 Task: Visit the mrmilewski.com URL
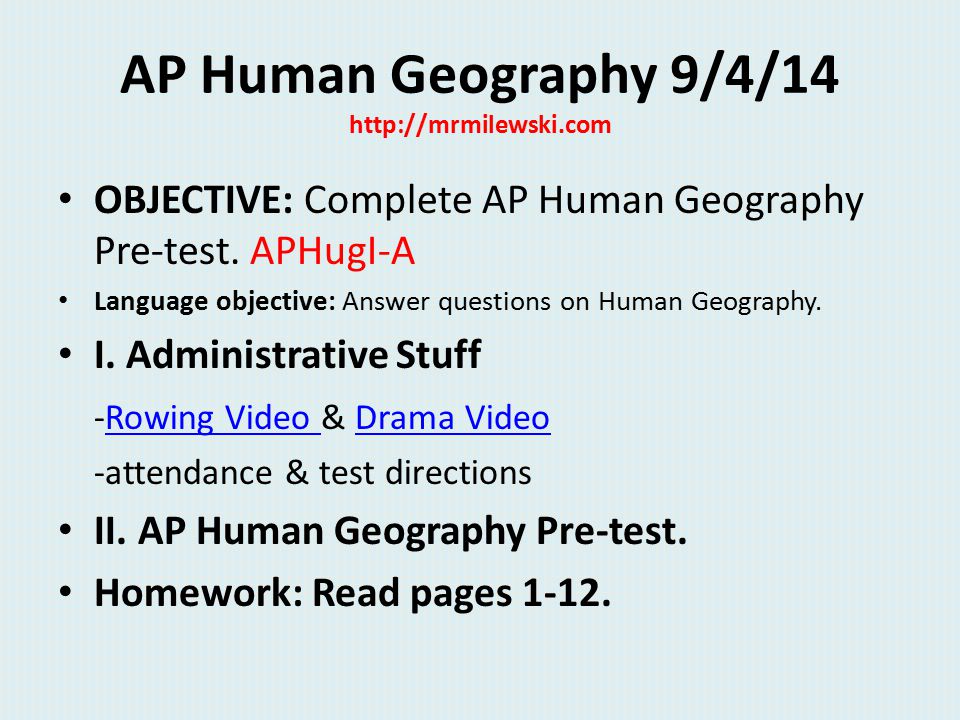coord(480,125)
